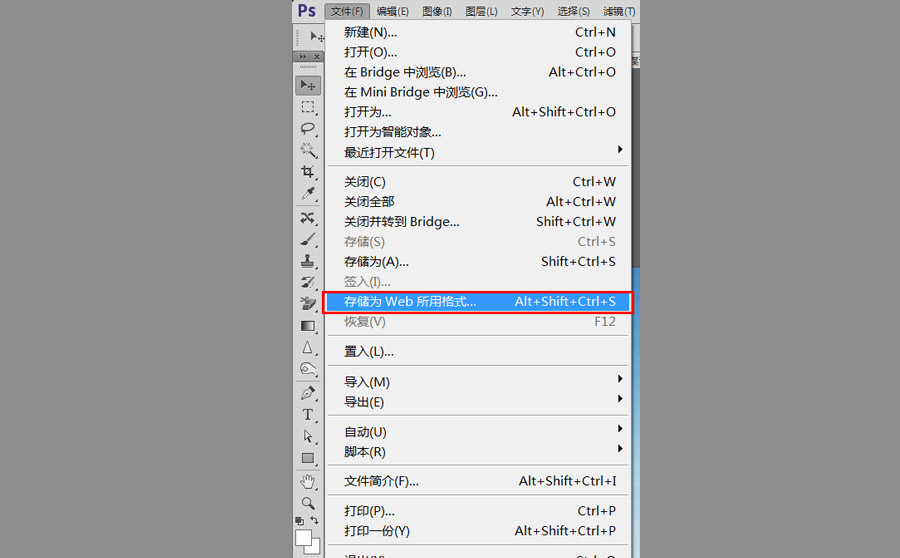The image size is (900, 558).
Task: Choose 关闭并转到 Bridge... entry
Action: (479, 222)
